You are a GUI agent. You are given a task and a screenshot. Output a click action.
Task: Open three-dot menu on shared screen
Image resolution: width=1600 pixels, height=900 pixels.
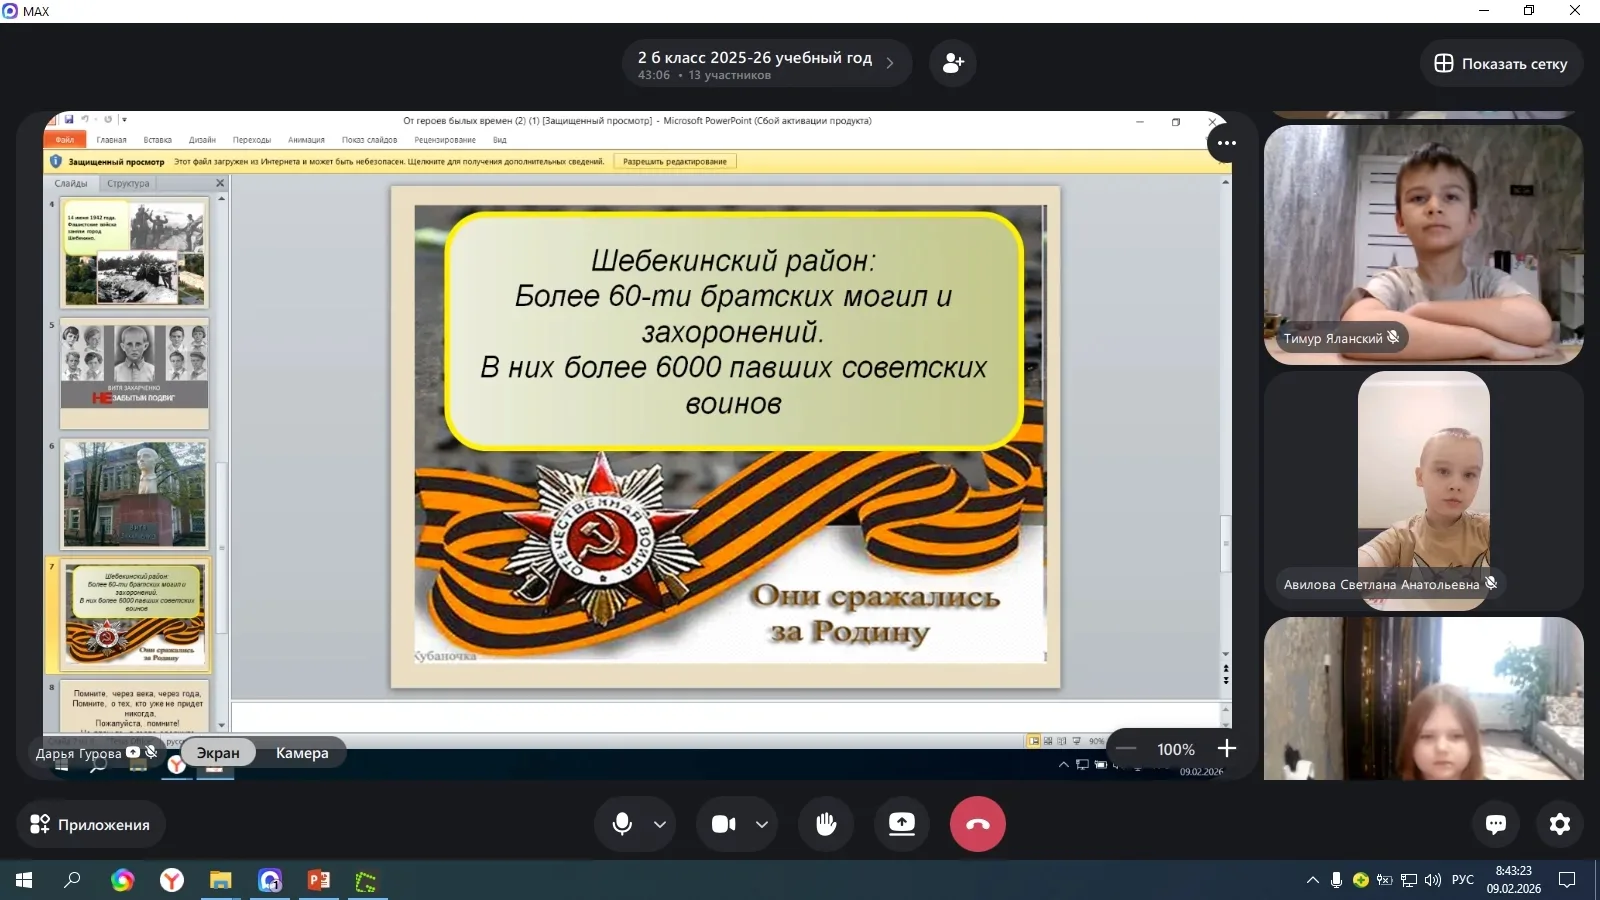pyautogui.click(x=1227, y=143)
